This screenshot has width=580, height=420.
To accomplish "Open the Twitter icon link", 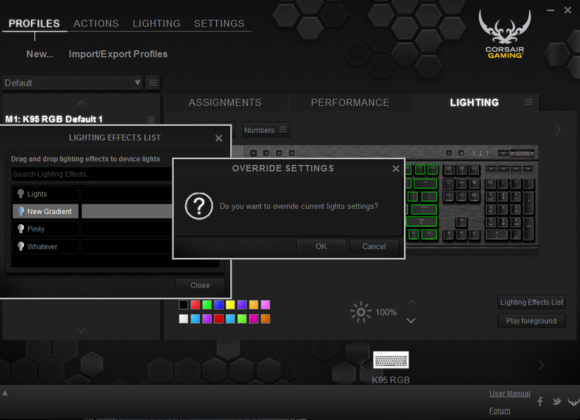I will (556, 401).
